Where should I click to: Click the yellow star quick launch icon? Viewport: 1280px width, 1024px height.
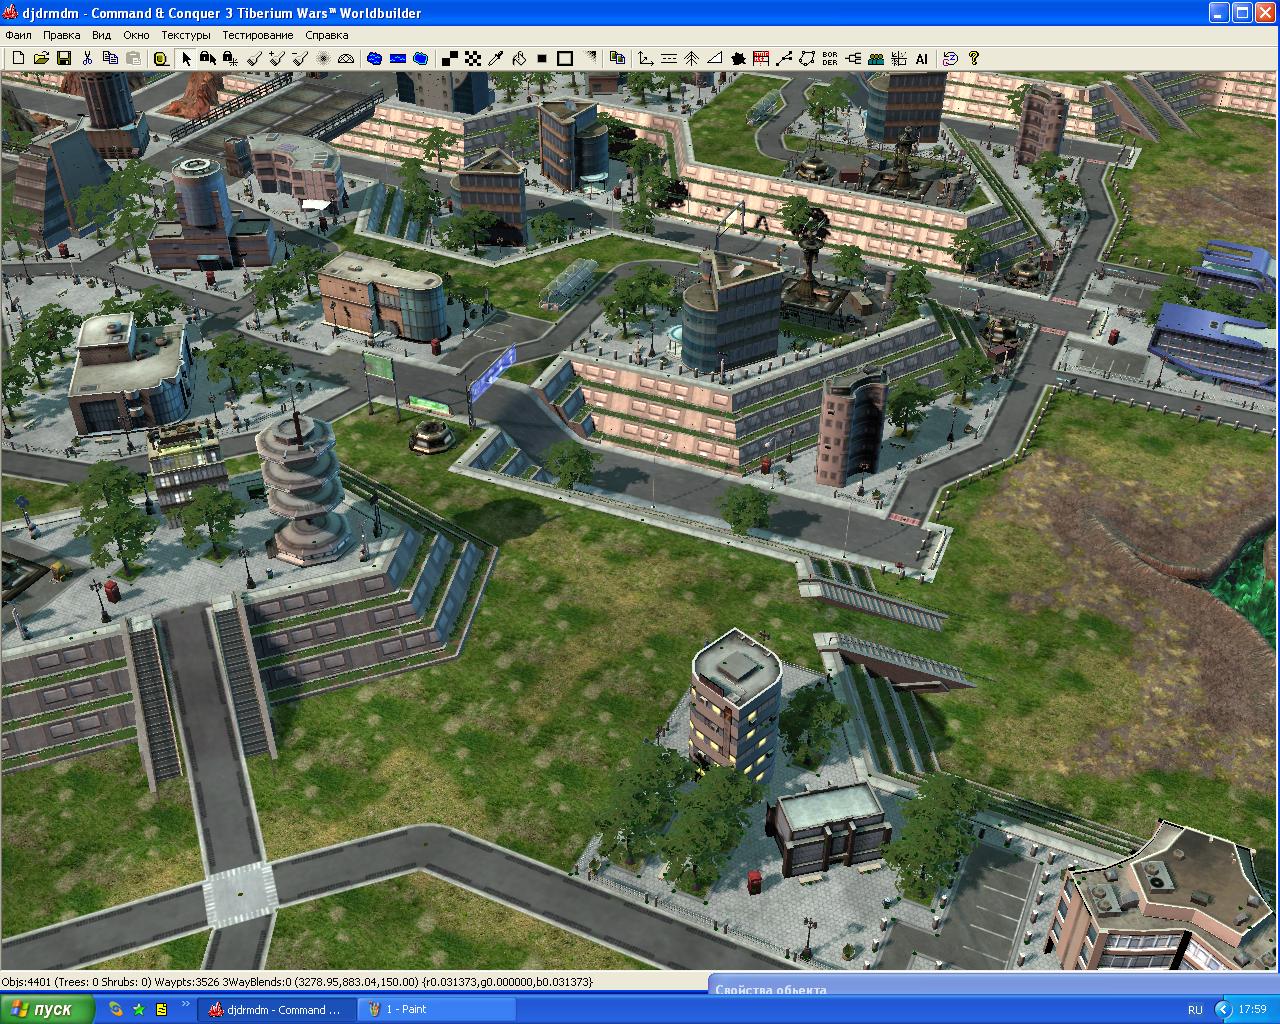point(139,1010)
